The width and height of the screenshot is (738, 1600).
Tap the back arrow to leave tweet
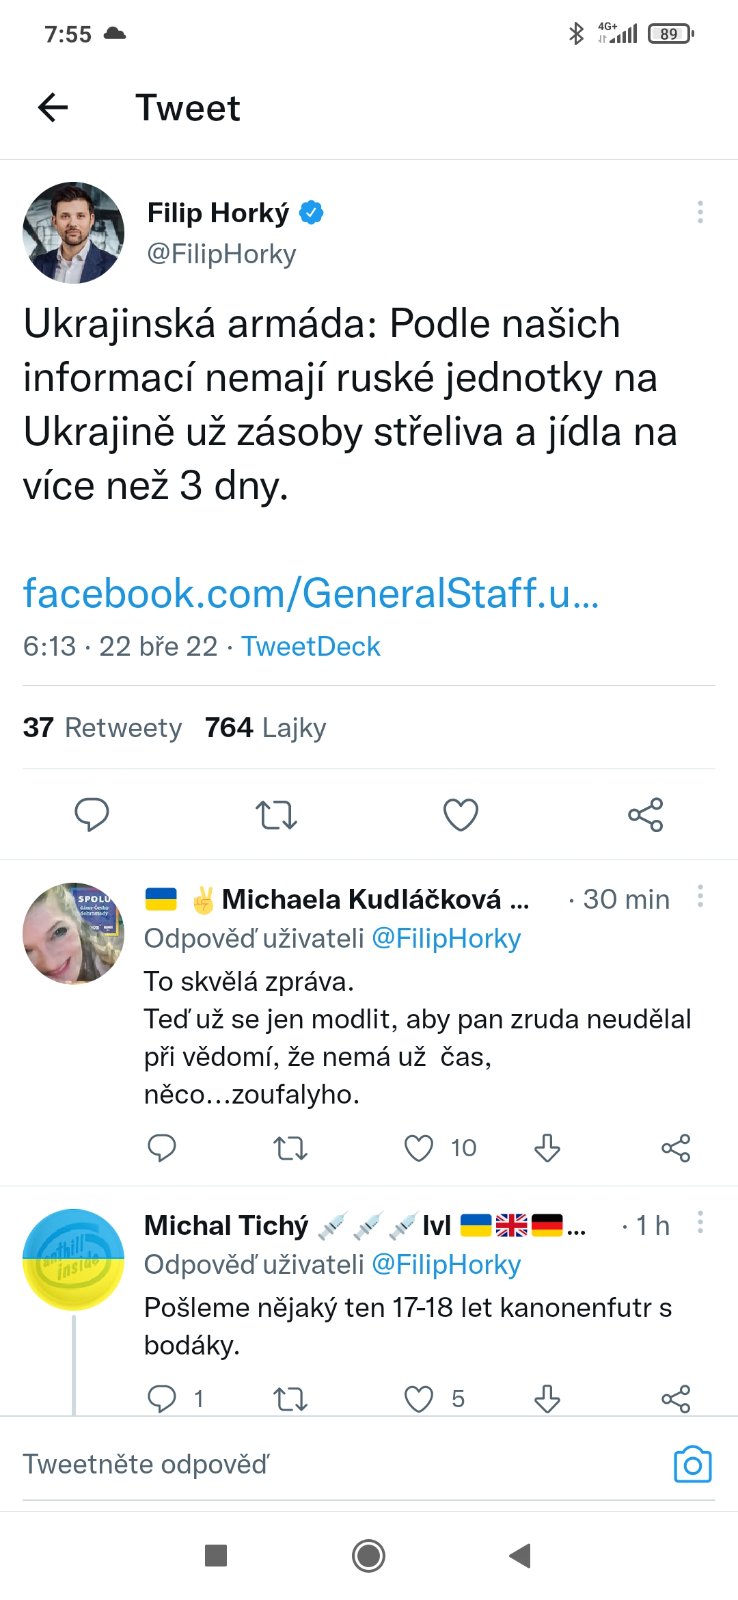point(53,107)
